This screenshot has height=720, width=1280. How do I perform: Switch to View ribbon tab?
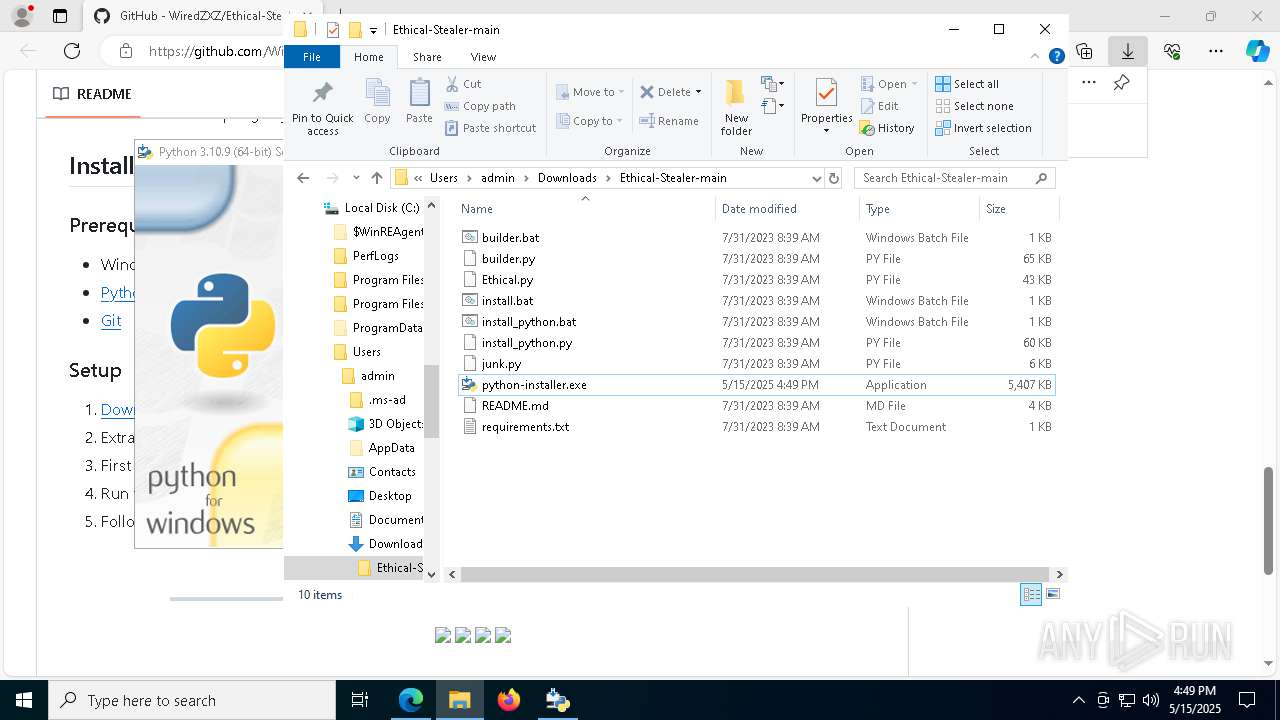[483, 57]
